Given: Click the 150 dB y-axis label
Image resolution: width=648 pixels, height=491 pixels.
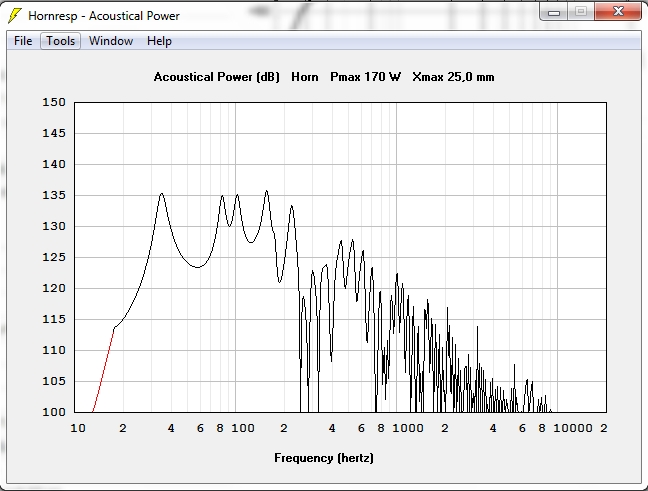Looking at the screenshot, I should 54,102.
